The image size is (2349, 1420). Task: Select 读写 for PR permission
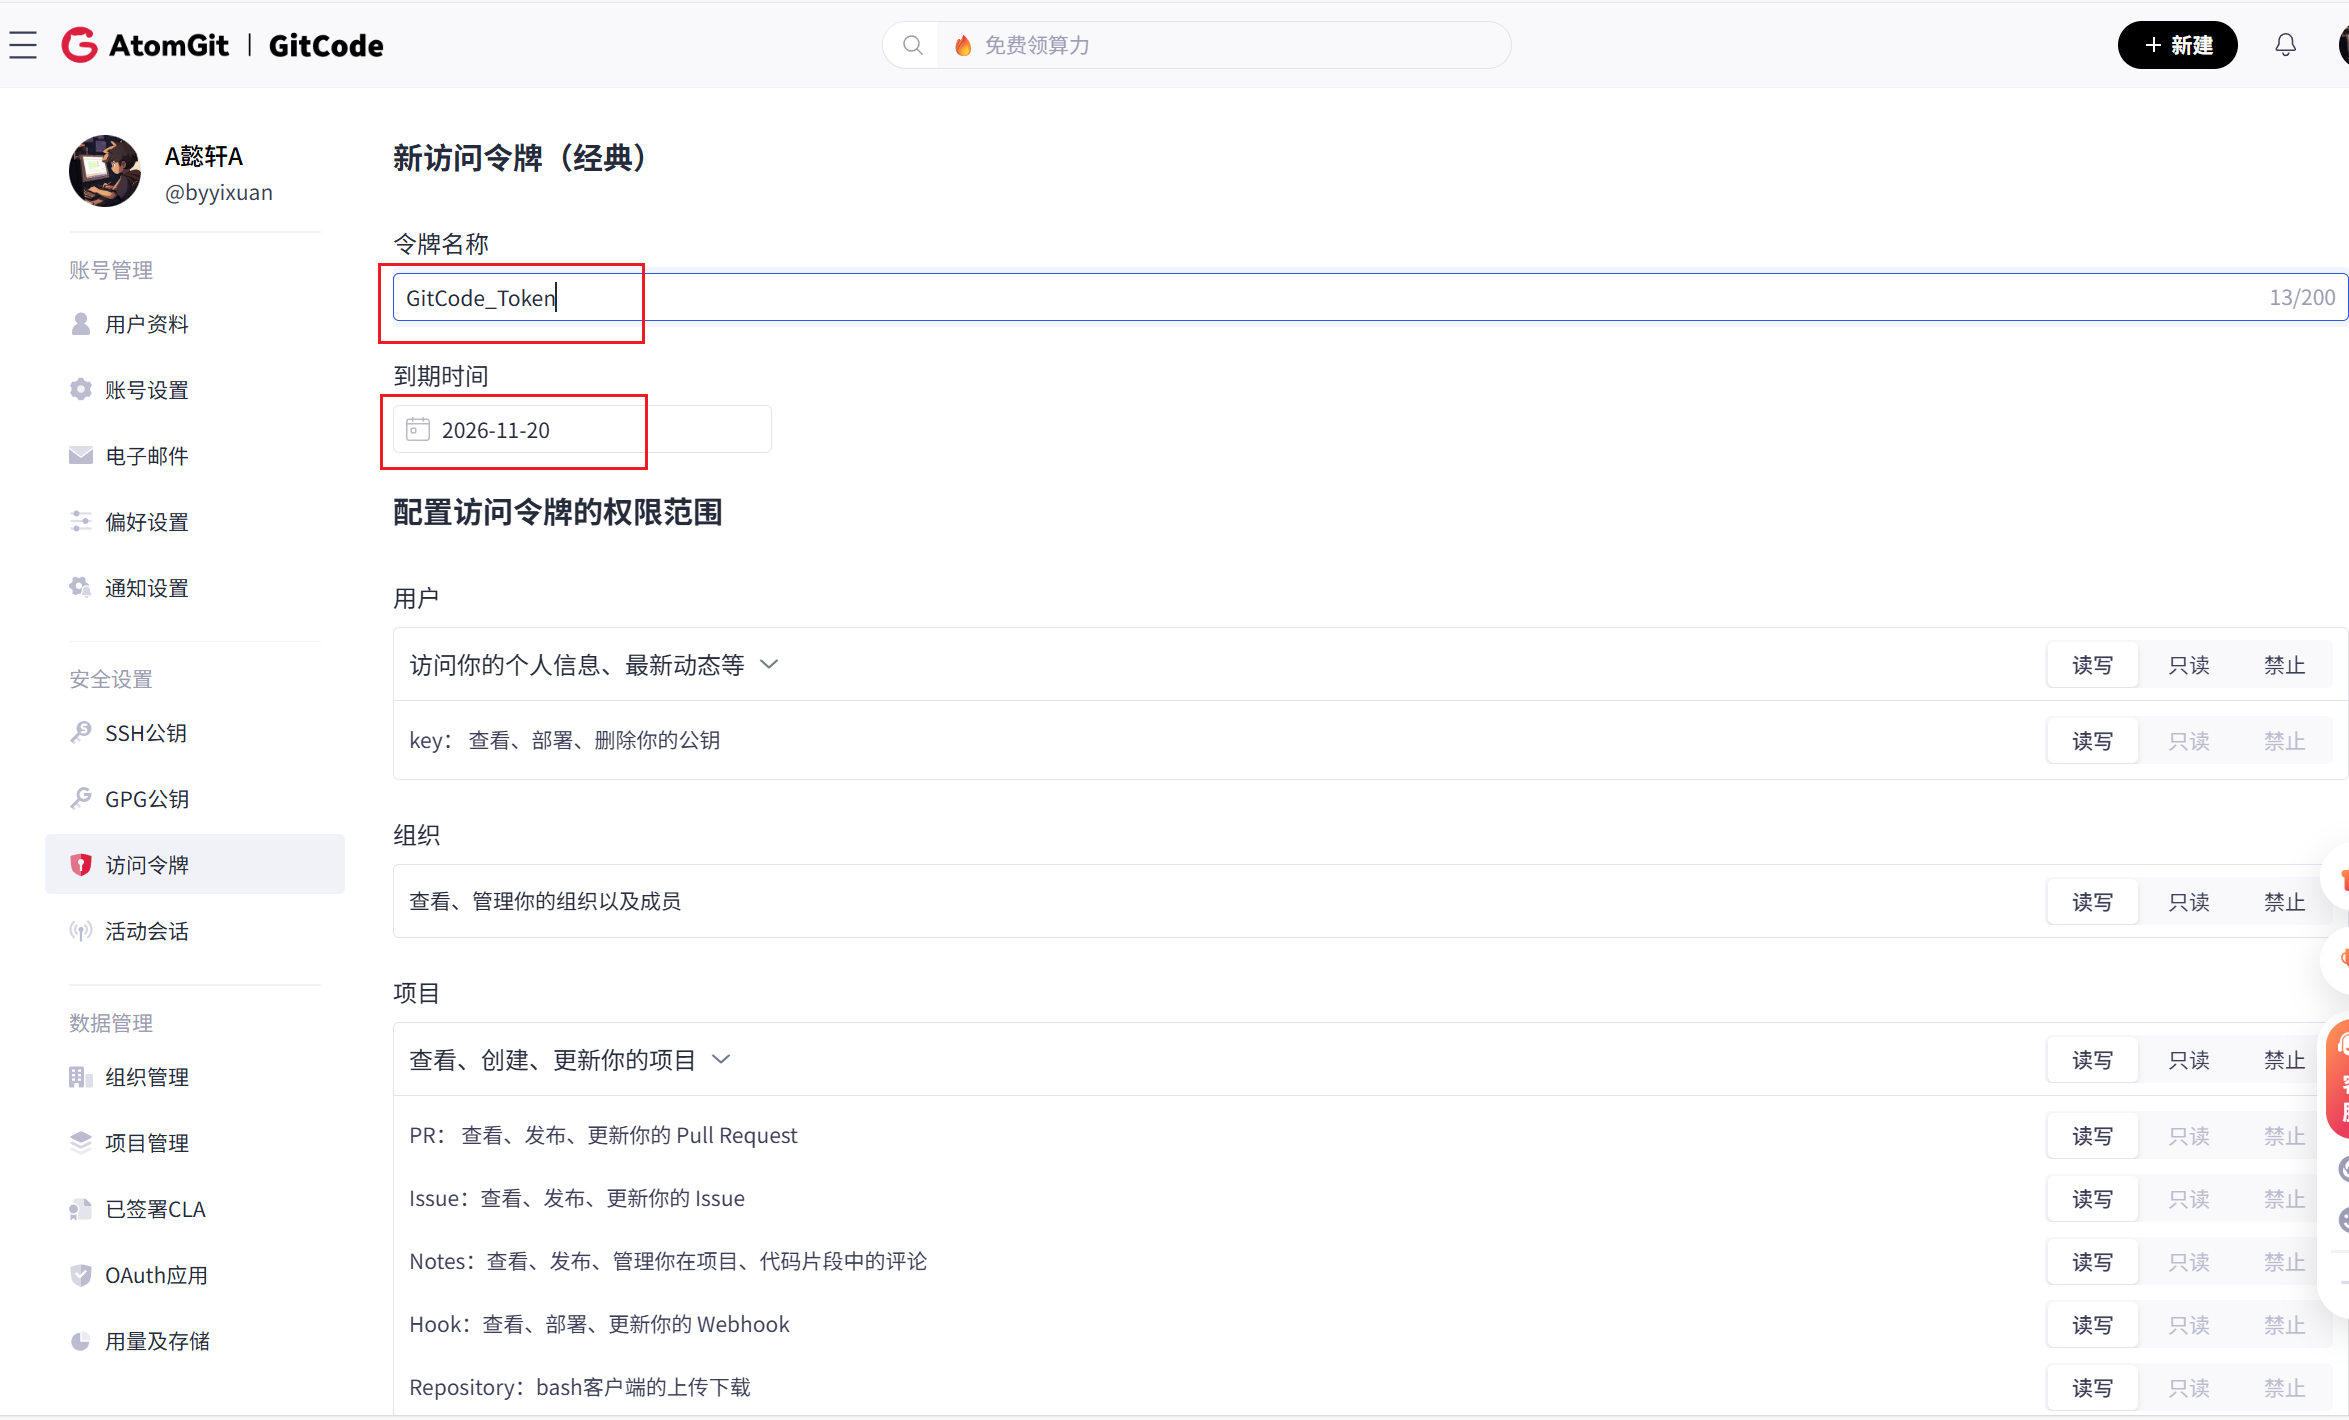2092,1136
